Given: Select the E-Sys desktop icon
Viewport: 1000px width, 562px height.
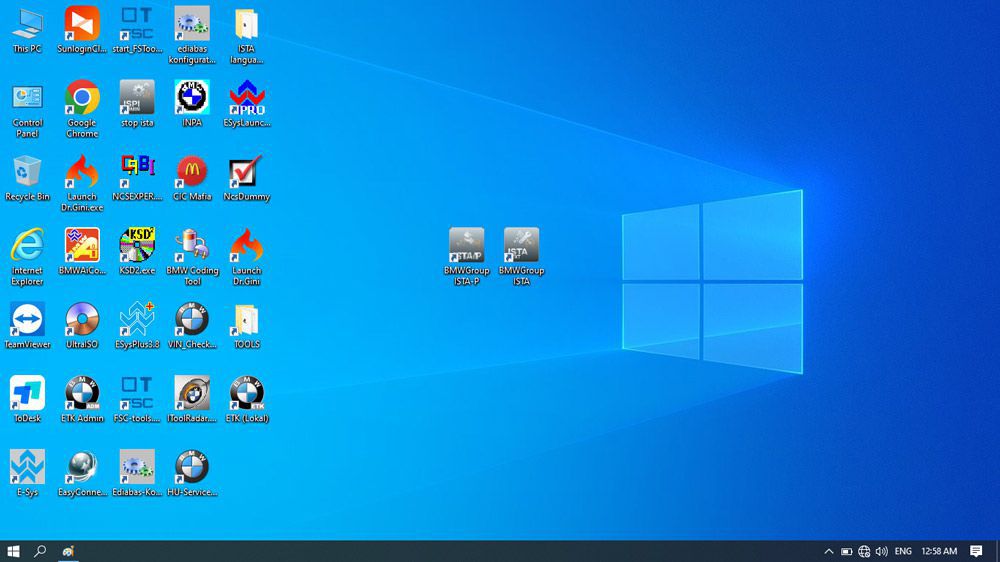Looking at the screenshot, I should tap(27, 474).
